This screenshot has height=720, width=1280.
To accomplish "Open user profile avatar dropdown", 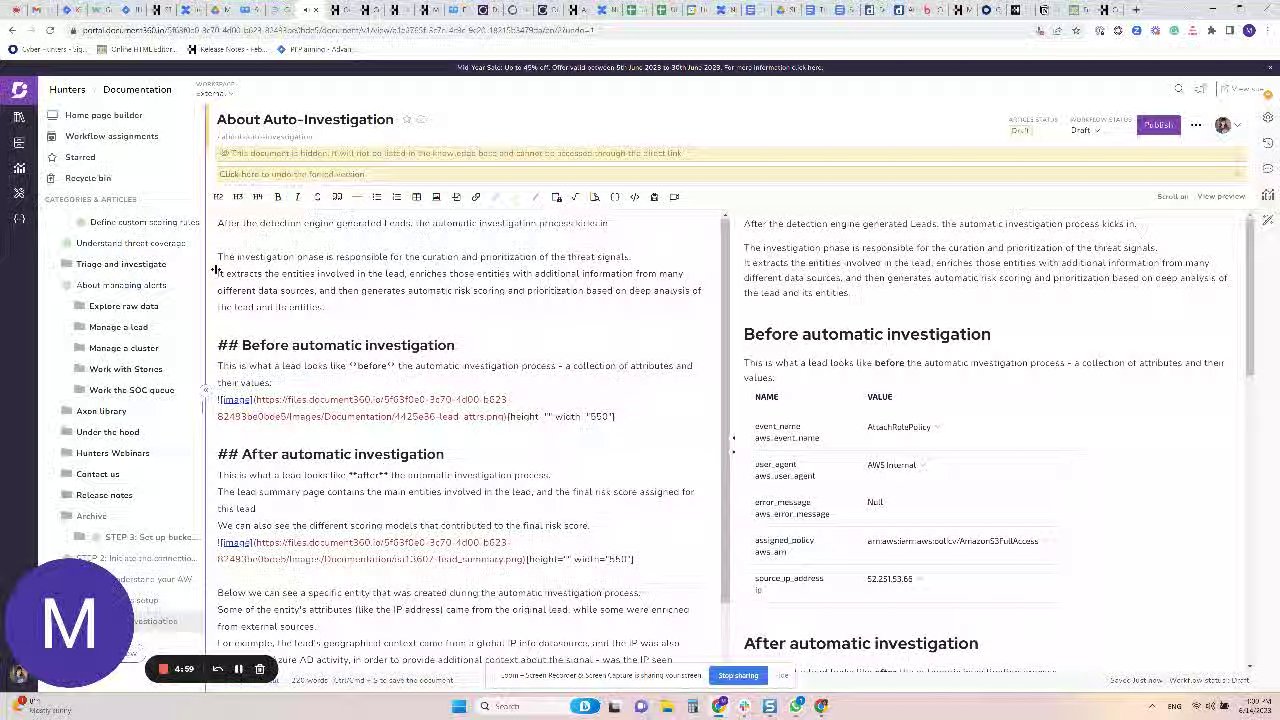I will coord(1227,125).
